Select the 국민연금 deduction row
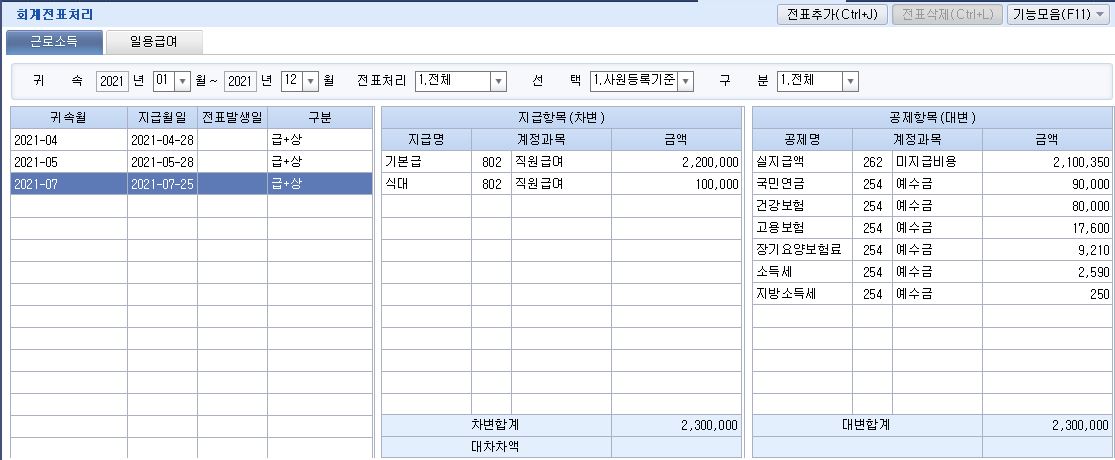 tap(932, 184)
